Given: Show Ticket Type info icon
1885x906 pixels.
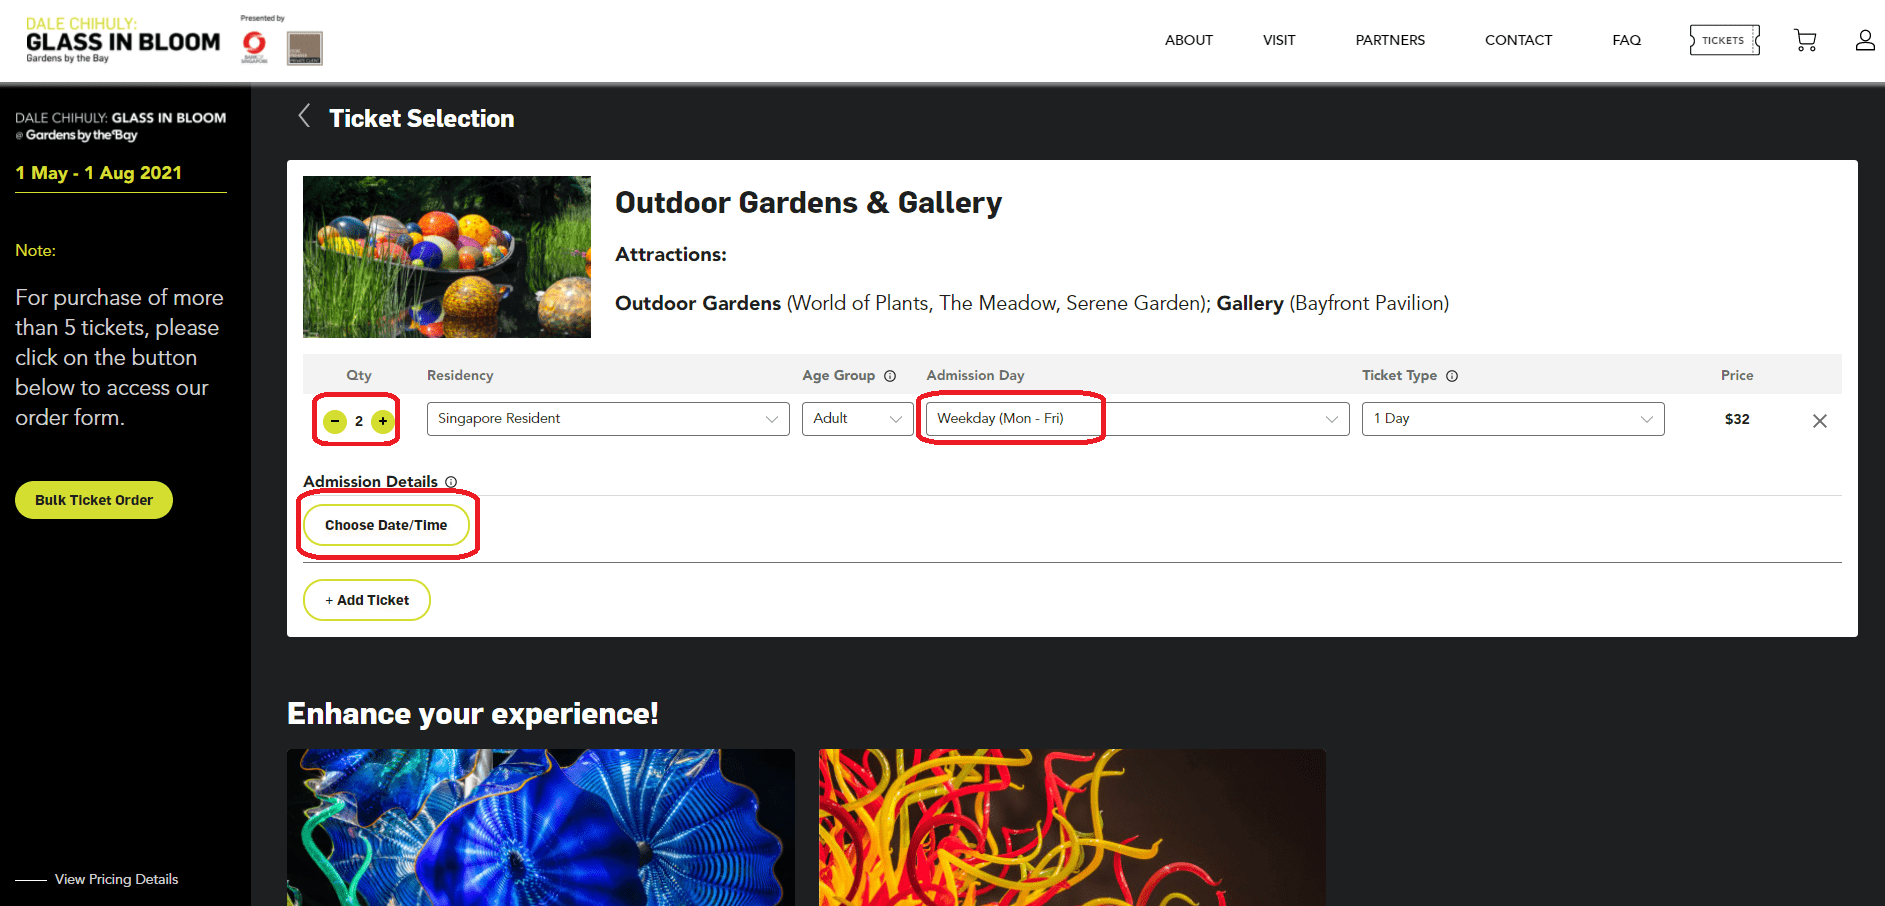Looking at the screenshot, I should point(1452,376).
